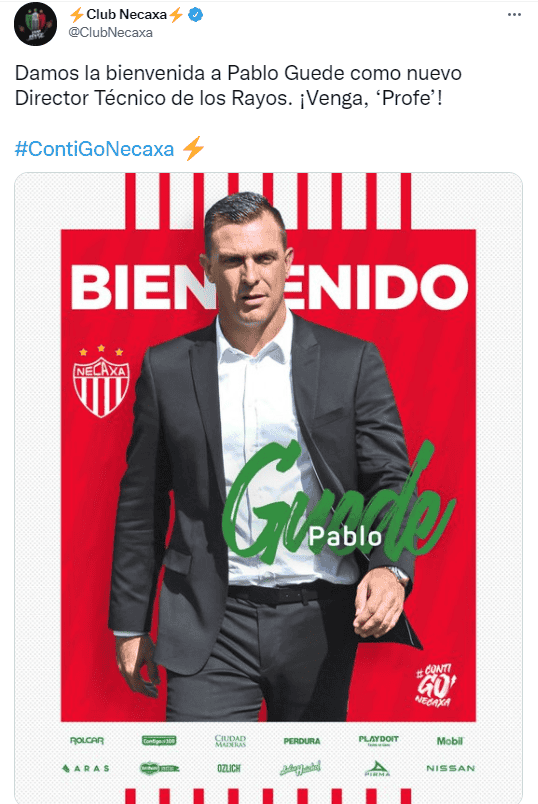Click the blue verified badge
The image size is (538, 804).
tap(195, 15)
